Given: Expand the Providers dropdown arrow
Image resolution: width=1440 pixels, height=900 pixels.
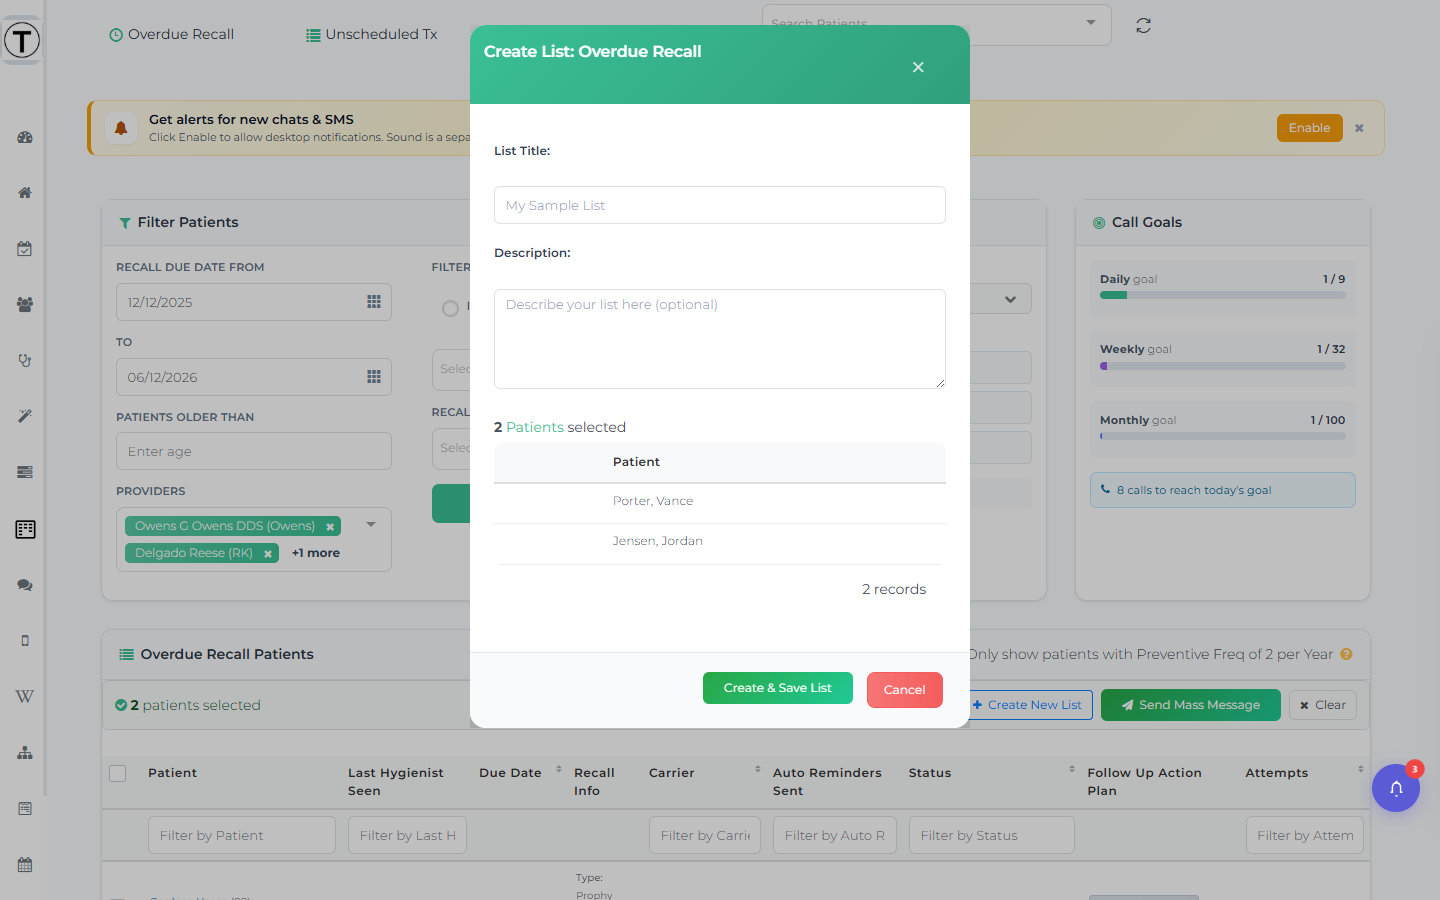Looking at the screenshot, I should [x=371, y=524].
